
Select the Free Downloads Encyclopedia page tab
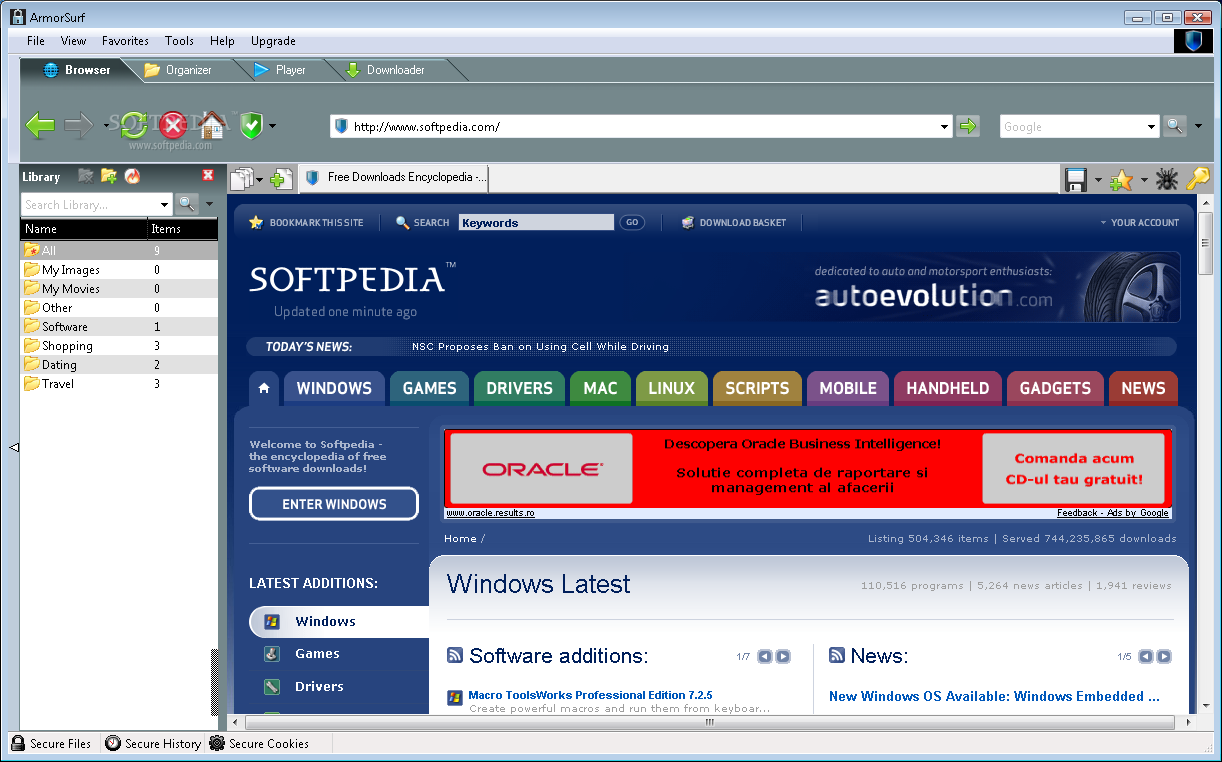tap(393, 178)
